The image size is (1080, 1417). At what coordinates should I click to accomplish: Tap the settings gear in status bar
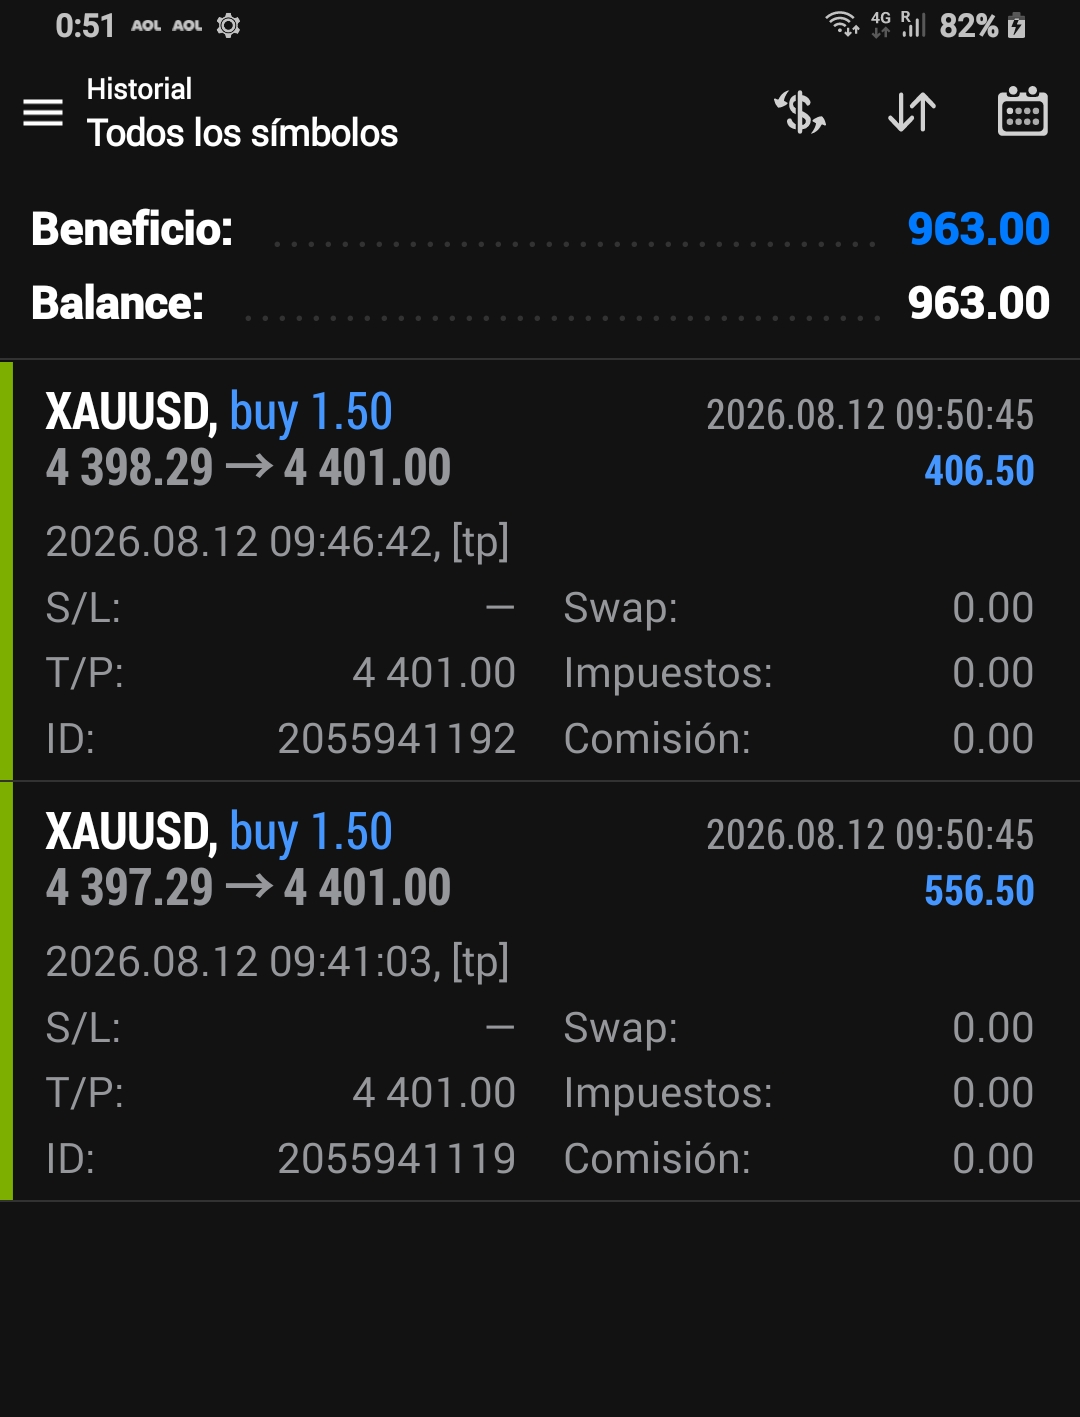point(229,26)
